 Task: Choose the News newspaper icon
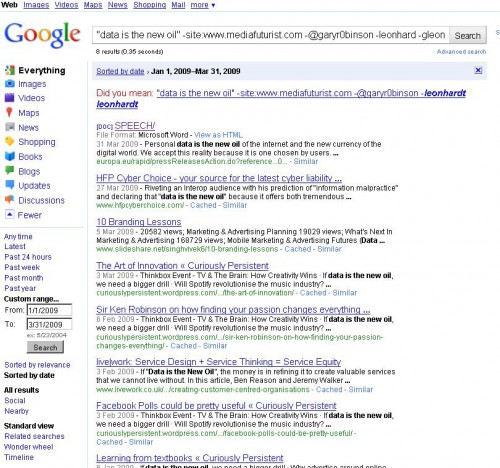click(10, 127)
